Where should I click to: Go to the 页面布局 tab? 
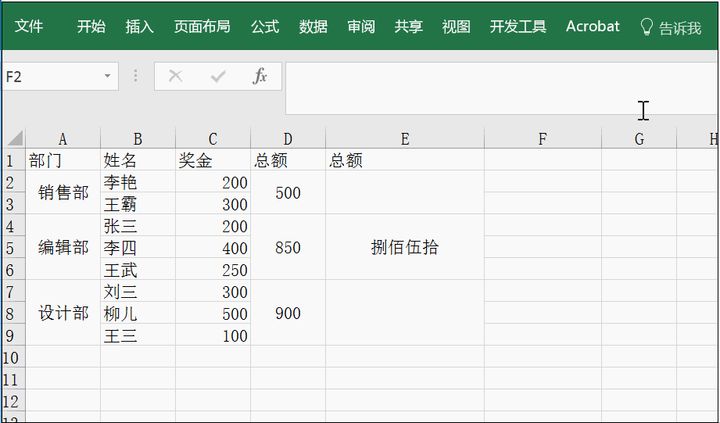201,27
